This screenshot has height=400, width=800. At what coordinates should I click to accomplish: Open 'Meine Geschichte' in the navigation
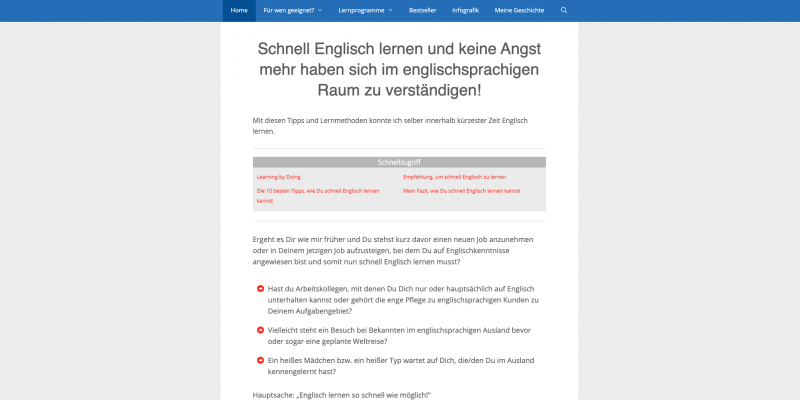coord(519,10)
